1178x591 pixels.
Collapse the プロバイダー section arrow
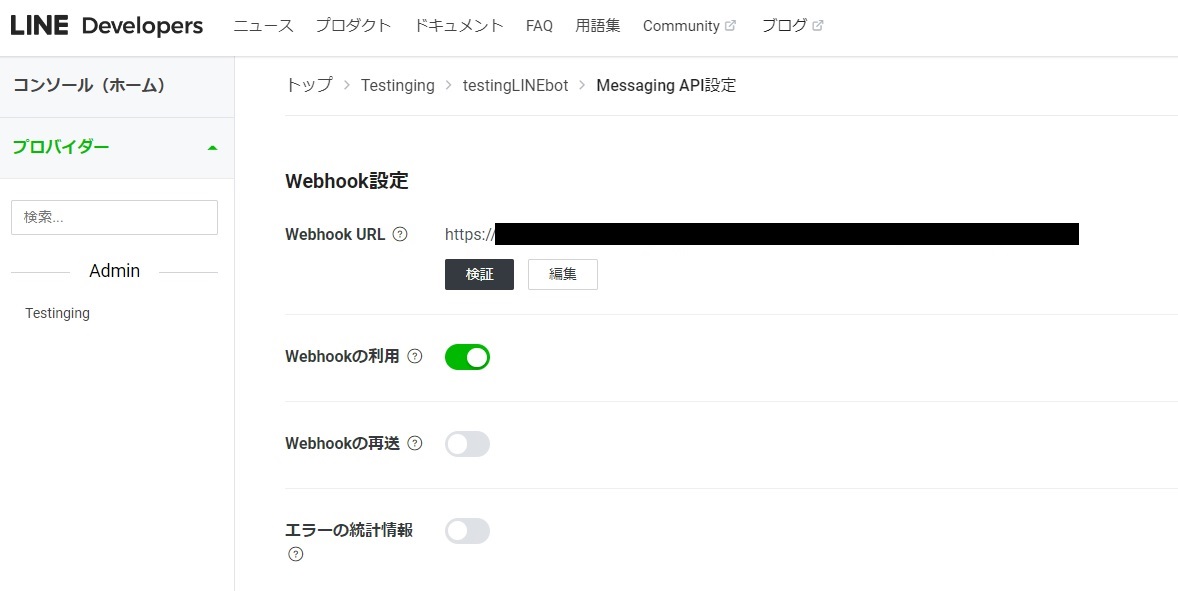[x=211, y=148]
